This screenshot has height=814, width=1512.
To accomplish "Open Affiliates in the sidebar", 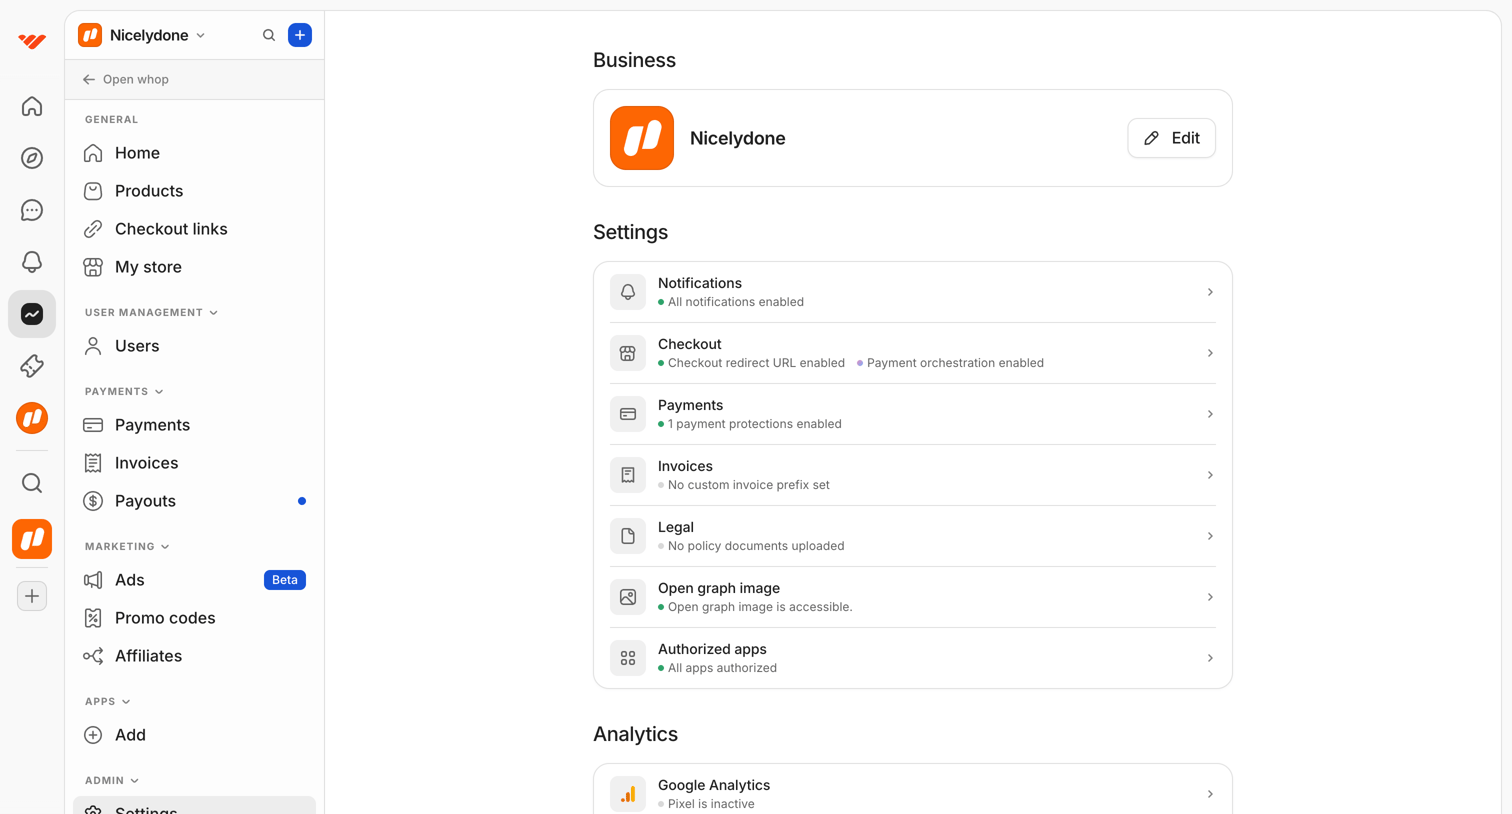I will click(x=194, y=656).
